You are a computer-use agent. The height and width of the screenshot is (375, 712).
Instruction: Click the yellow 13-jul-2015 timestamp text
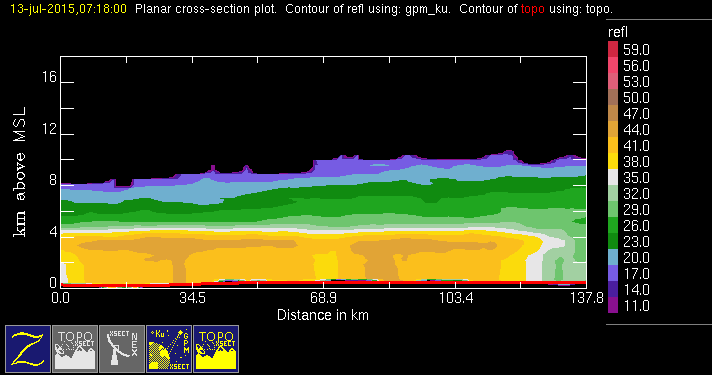pyautogui.click(x=69, y=9)
